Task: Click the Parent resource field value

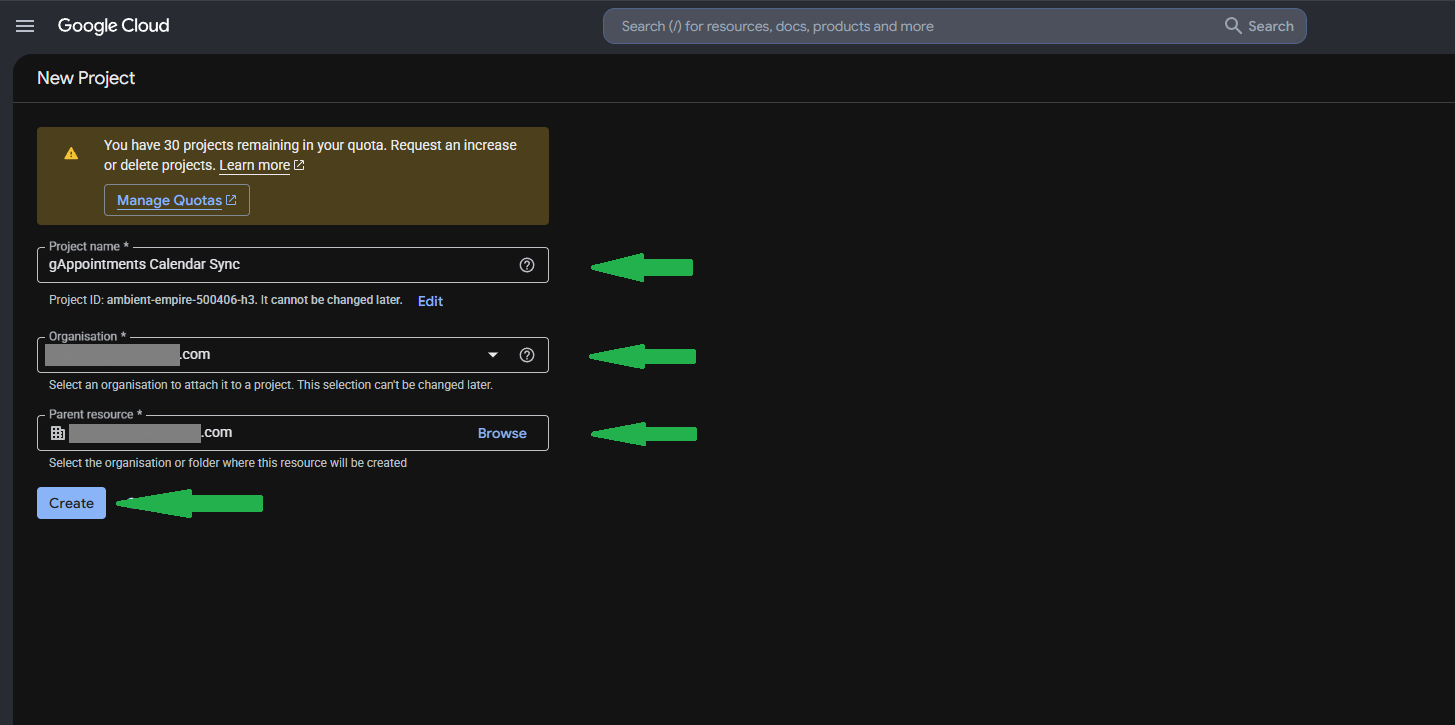Action: tap(150, 433)
